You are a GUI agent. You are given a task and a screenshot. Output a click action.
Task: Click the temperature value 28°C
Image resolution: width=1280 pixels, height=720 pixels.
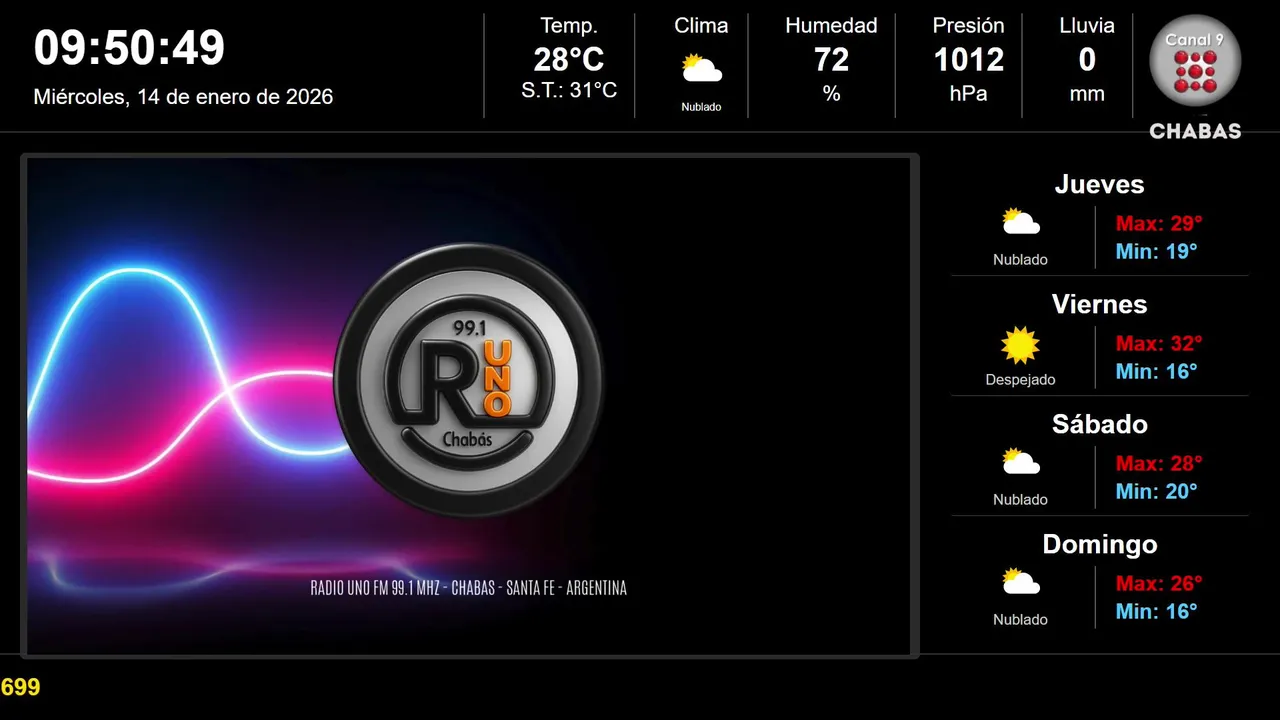coord(569,60)
